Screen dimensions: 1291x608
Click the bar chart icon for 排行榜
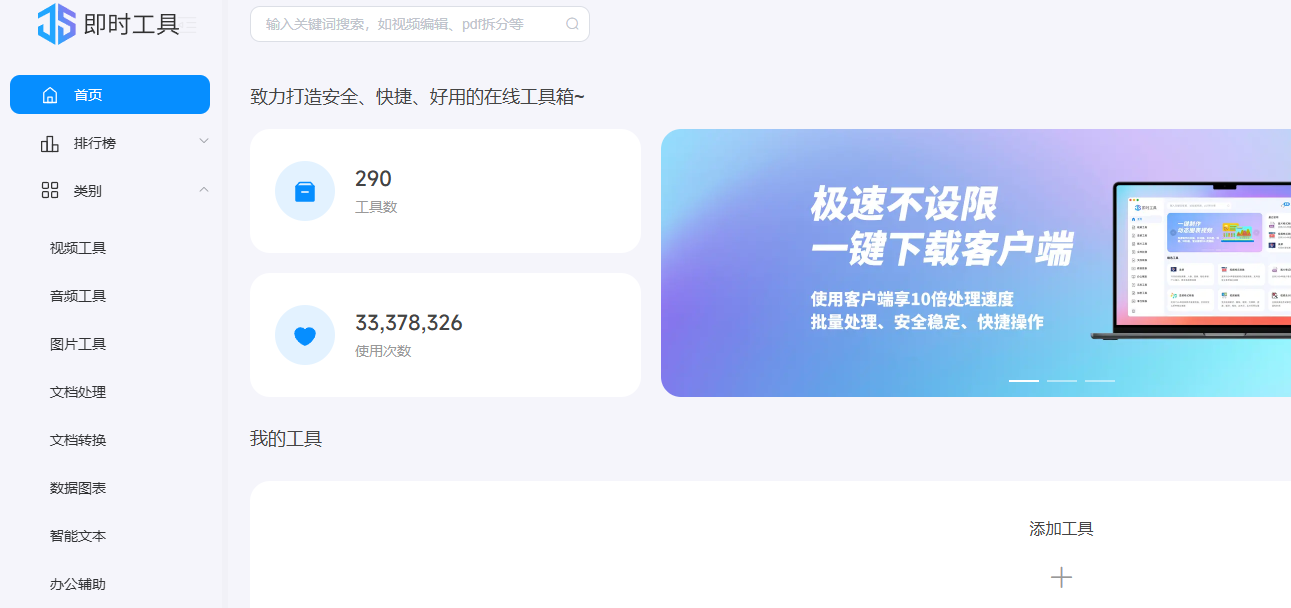[50, 143]
